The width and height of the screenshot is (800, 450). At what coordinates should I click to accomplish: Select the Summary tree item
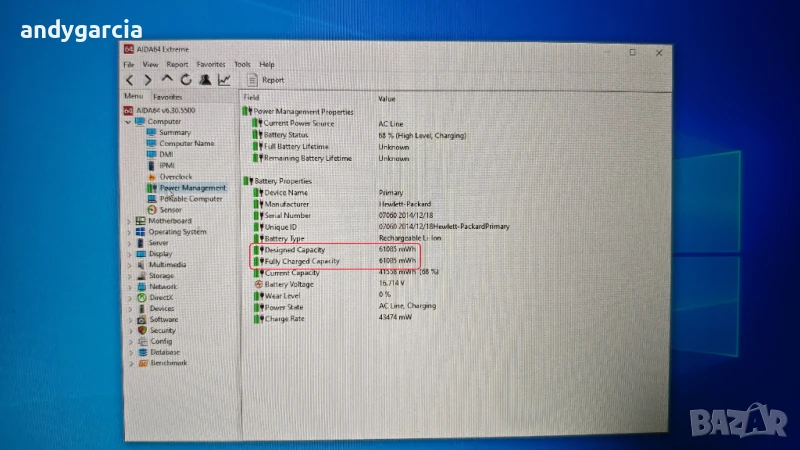(174, 133)
